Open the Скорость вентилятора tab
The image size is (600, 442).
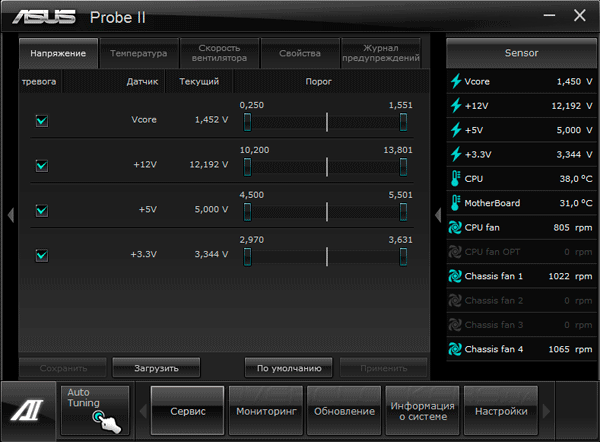(219, 53)
